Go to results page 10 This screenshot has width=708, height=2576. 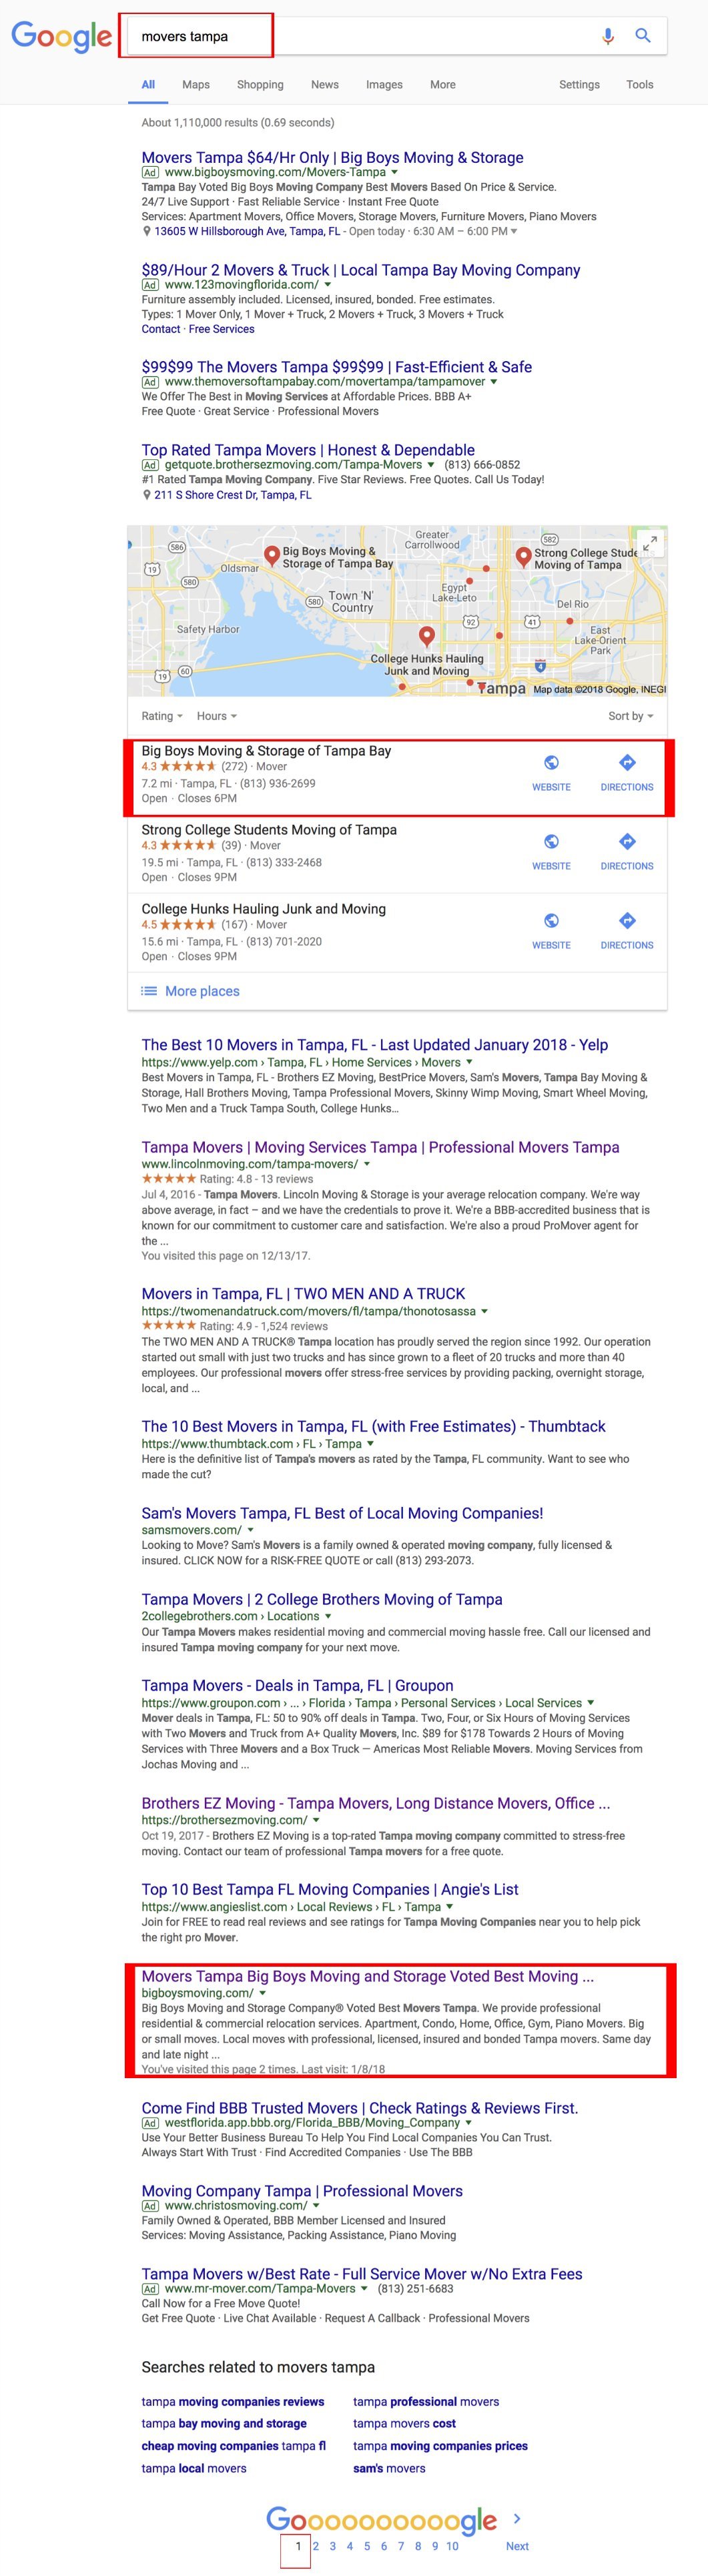452,2546
